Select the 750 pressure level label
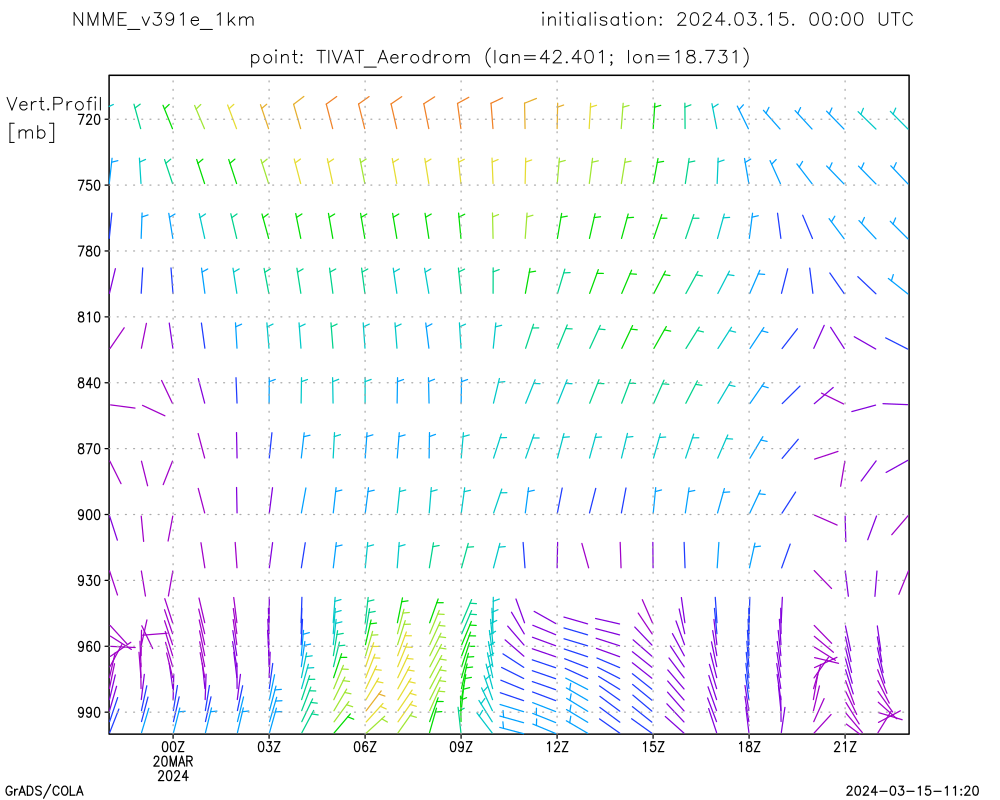The image size is (1000, 800). (x=89, y=186)
